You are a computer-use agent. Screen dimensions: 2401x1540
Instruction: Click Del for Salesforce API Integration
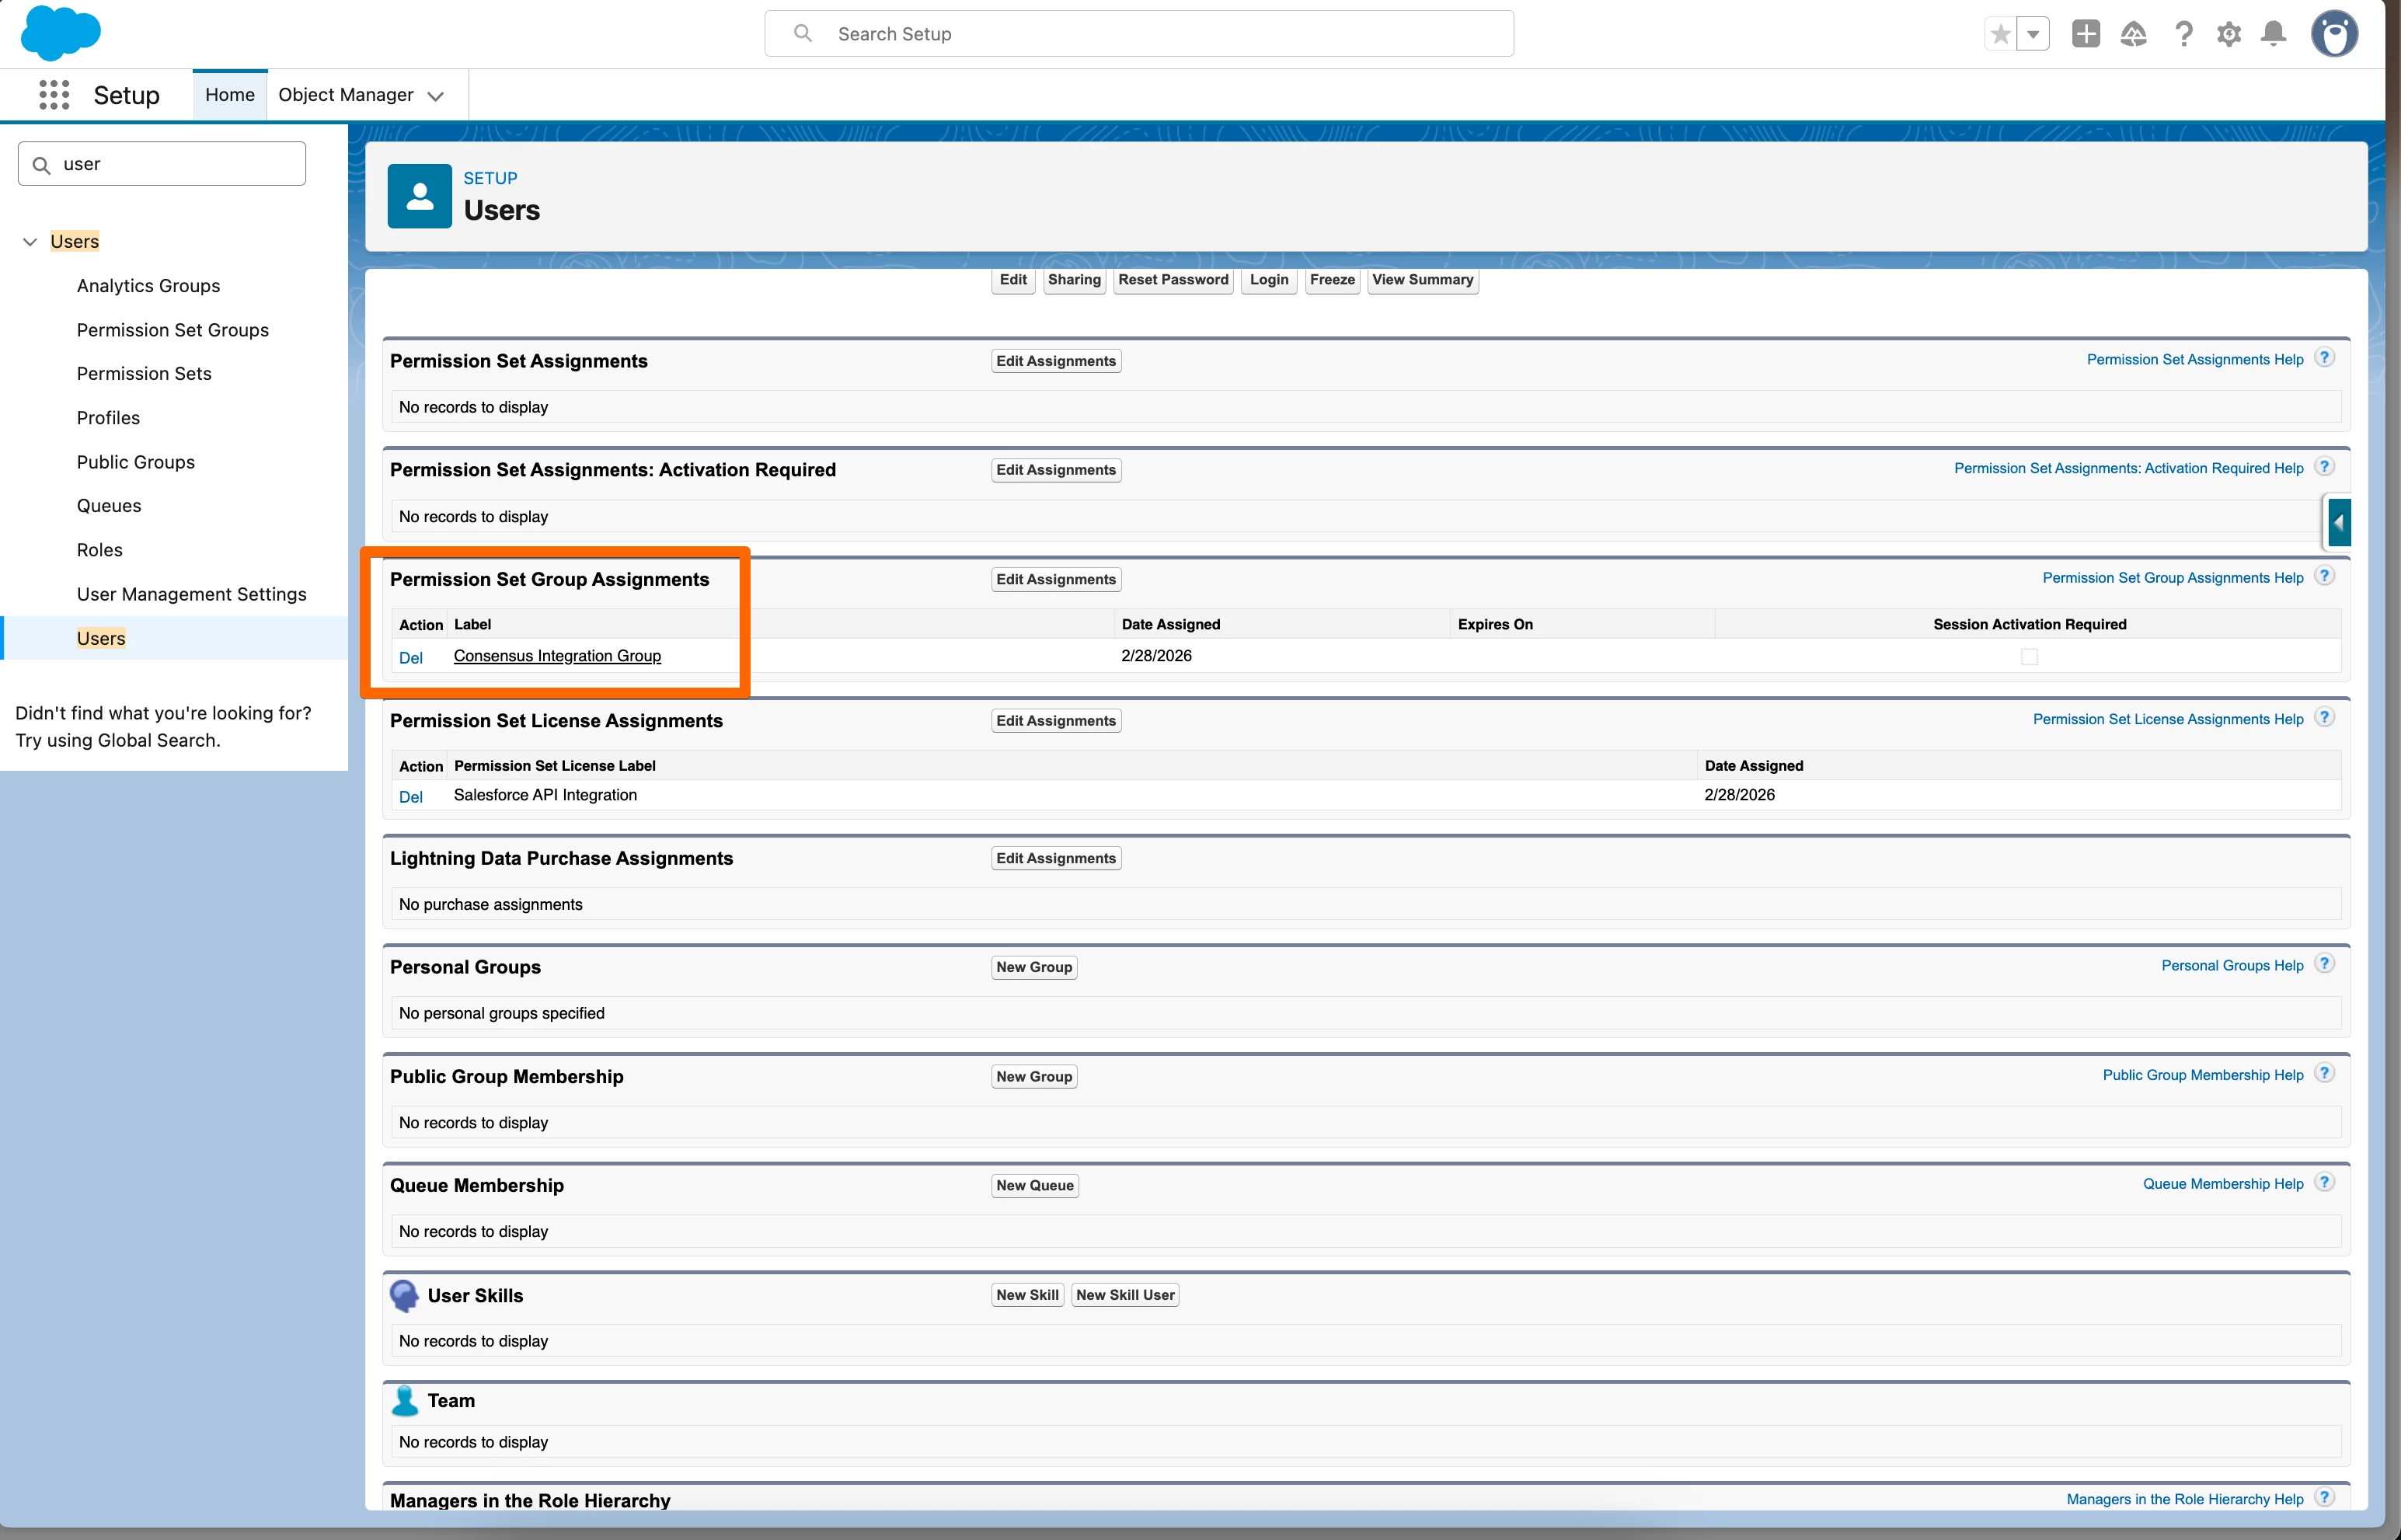[x=410, y=797]
